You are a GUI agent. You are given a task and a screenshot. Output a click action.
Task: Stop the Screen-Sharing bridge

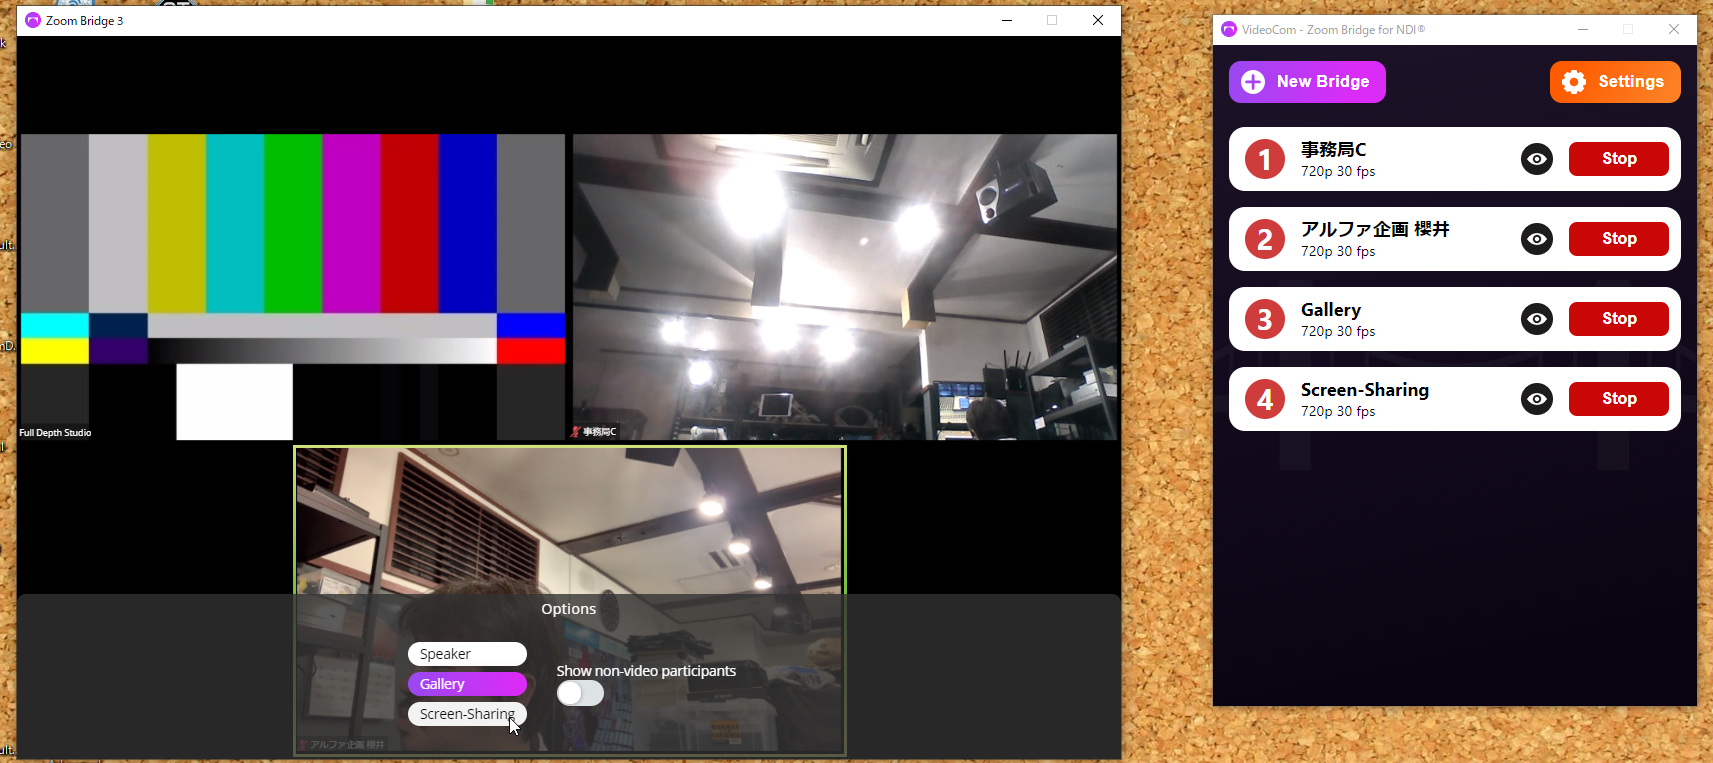(1619, 399)
